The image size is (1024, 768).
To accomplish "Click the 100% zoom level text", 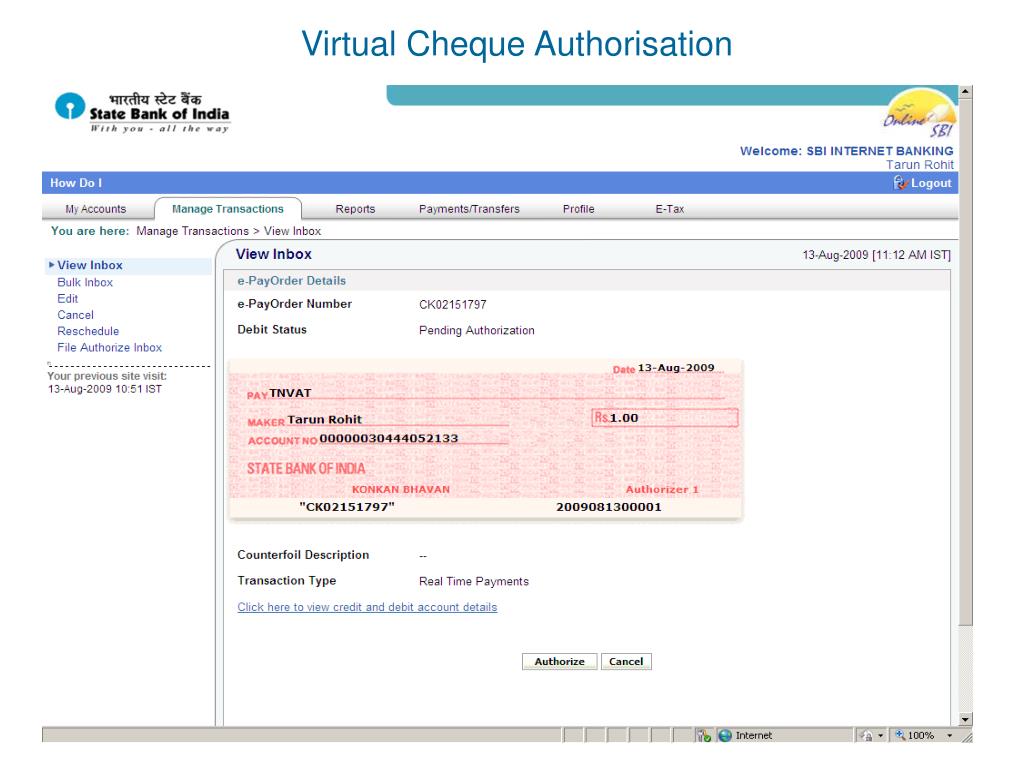I will click(x=921, y=735).
